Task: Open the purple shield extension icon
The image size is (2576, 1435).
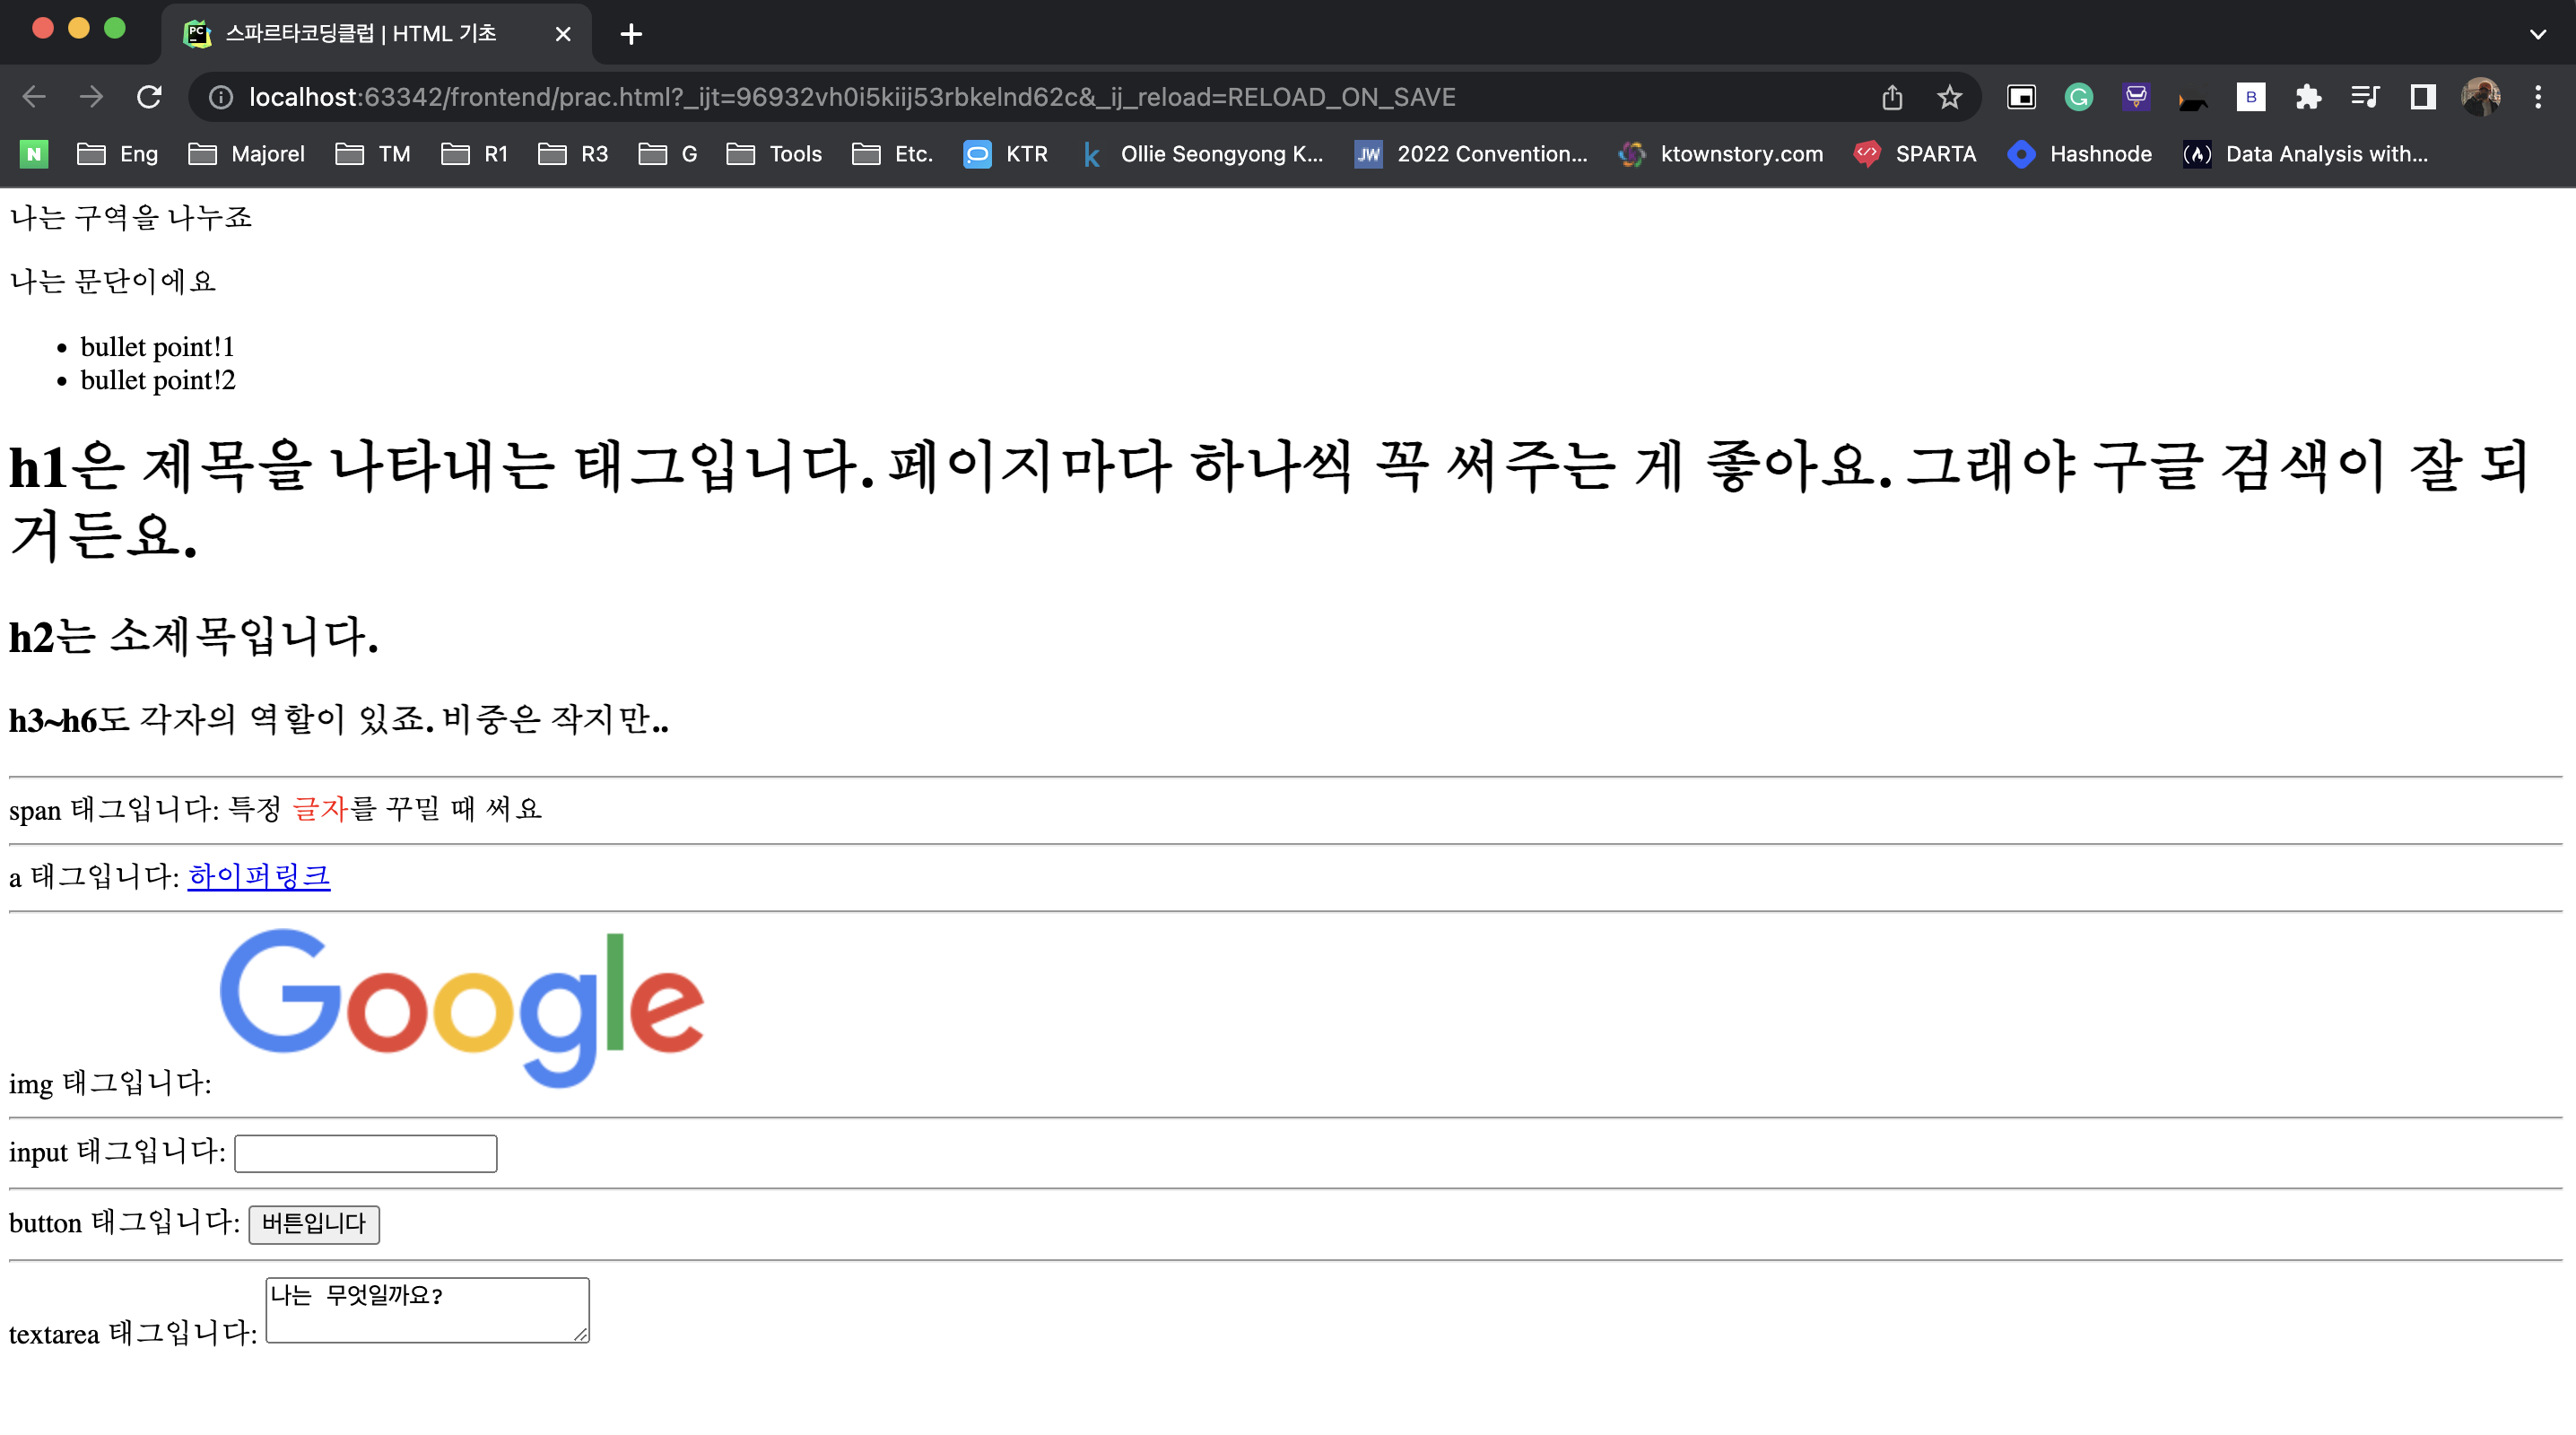Action: pos(2136,97)
